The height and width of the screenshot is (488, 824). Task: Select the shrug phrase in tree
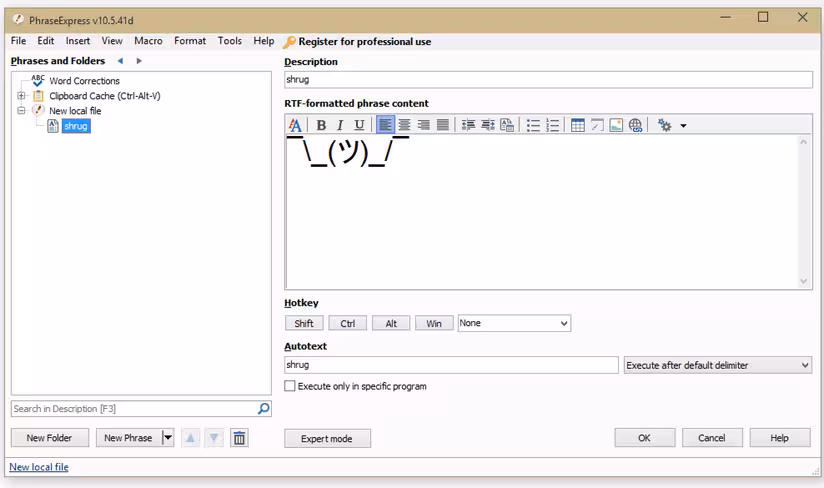76,126
